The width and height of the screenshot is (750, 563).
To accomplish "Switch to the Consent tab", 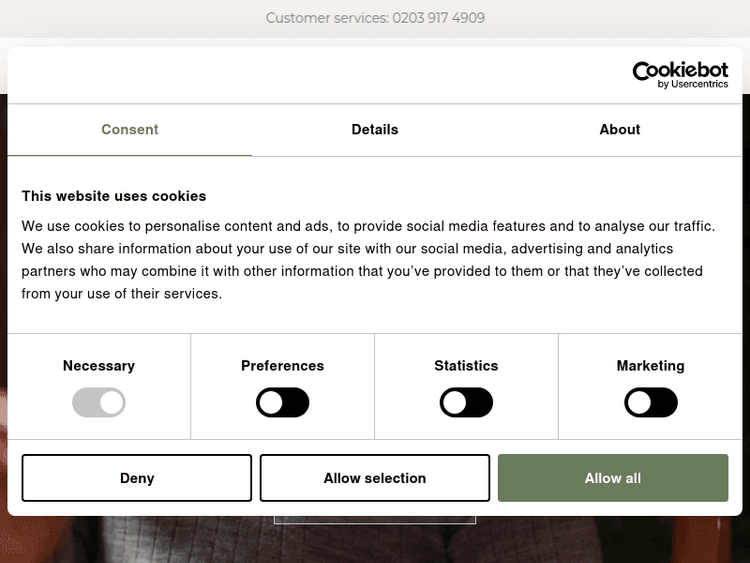I will click(130, 130).
